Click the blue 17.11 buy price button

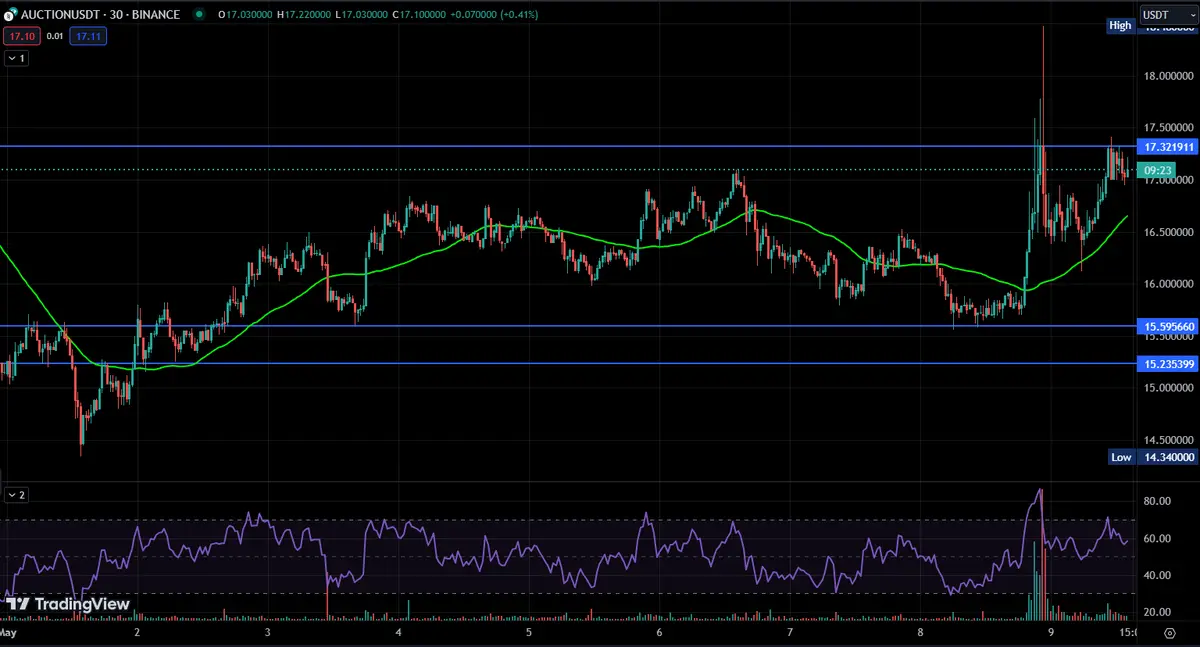point(88,36)
